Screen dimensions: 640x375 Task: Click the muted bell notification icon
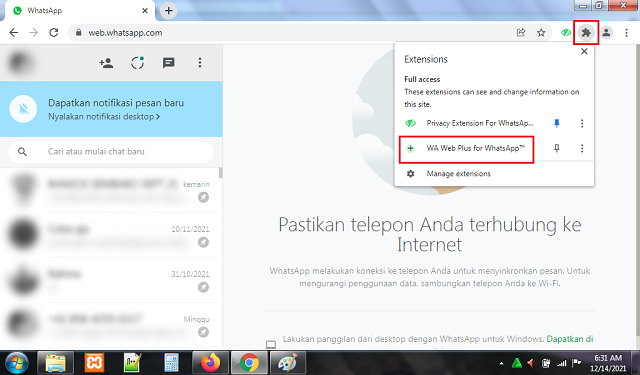(23, 109)
